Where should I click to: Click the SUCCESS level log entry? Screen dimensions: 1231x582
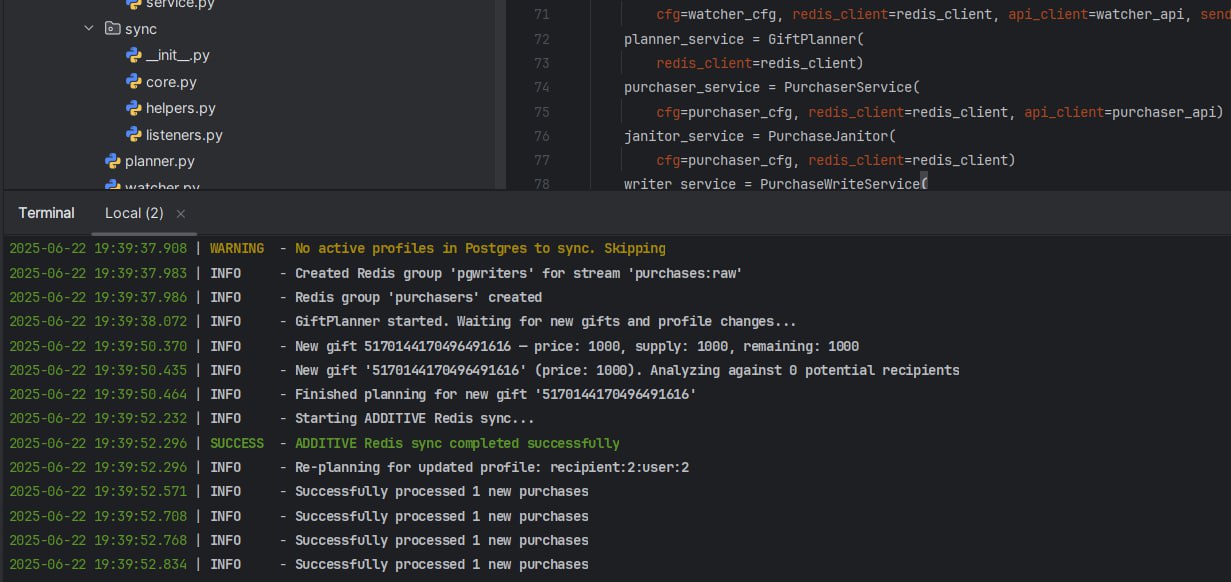pyautogui.click(x=237, y=443)
